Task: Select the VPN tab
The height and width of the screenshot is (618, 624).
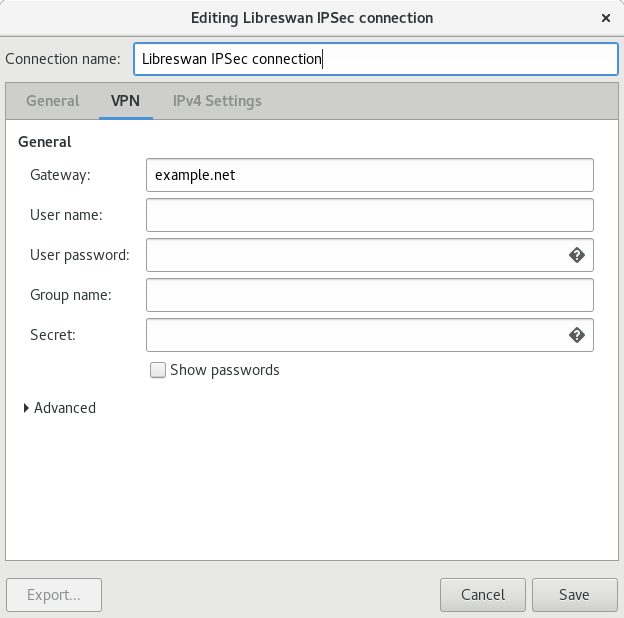Action: pos(125,101)
